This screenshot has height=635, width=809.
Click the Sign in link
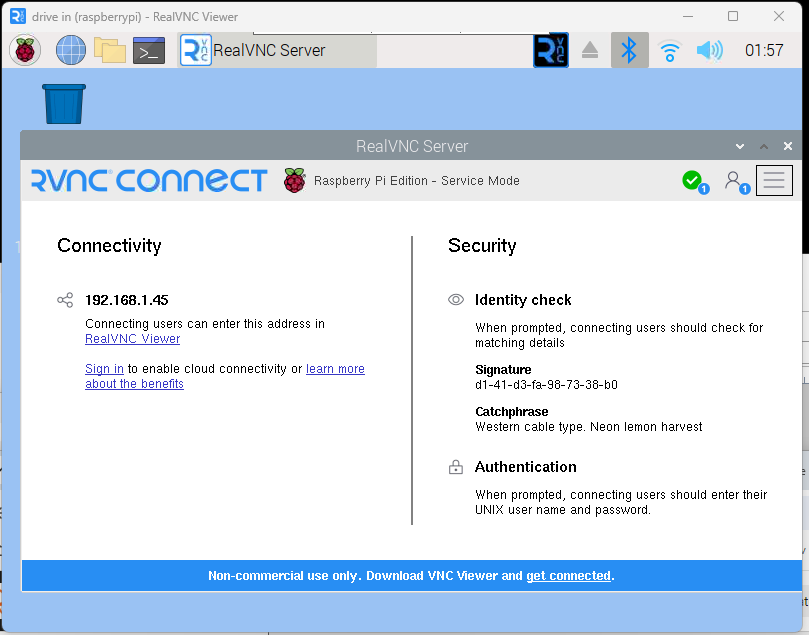tap(104, 369)
